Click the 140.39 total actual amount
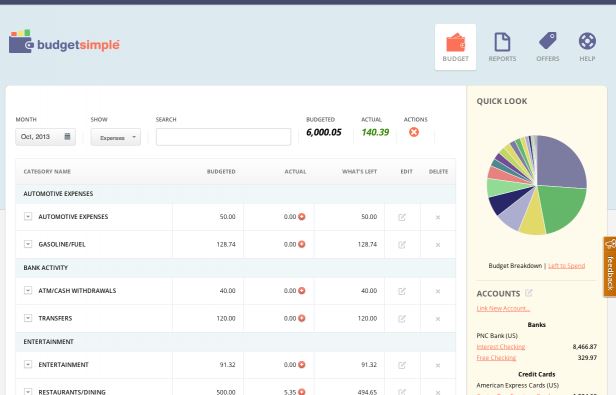This screenshot has width=616, height=395. pos(375,132)
